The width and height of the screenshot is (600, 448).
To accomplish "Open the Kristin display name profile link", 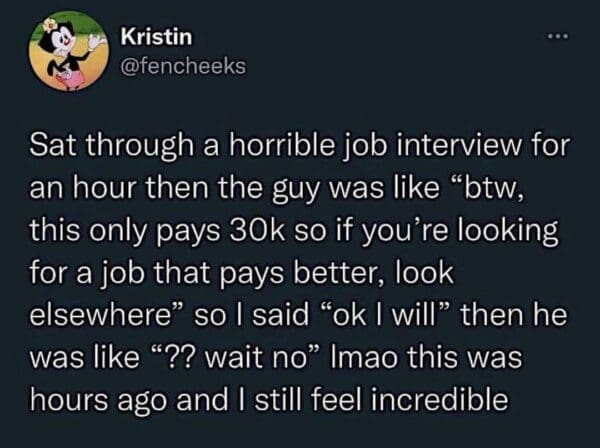I will pos(157,37).
